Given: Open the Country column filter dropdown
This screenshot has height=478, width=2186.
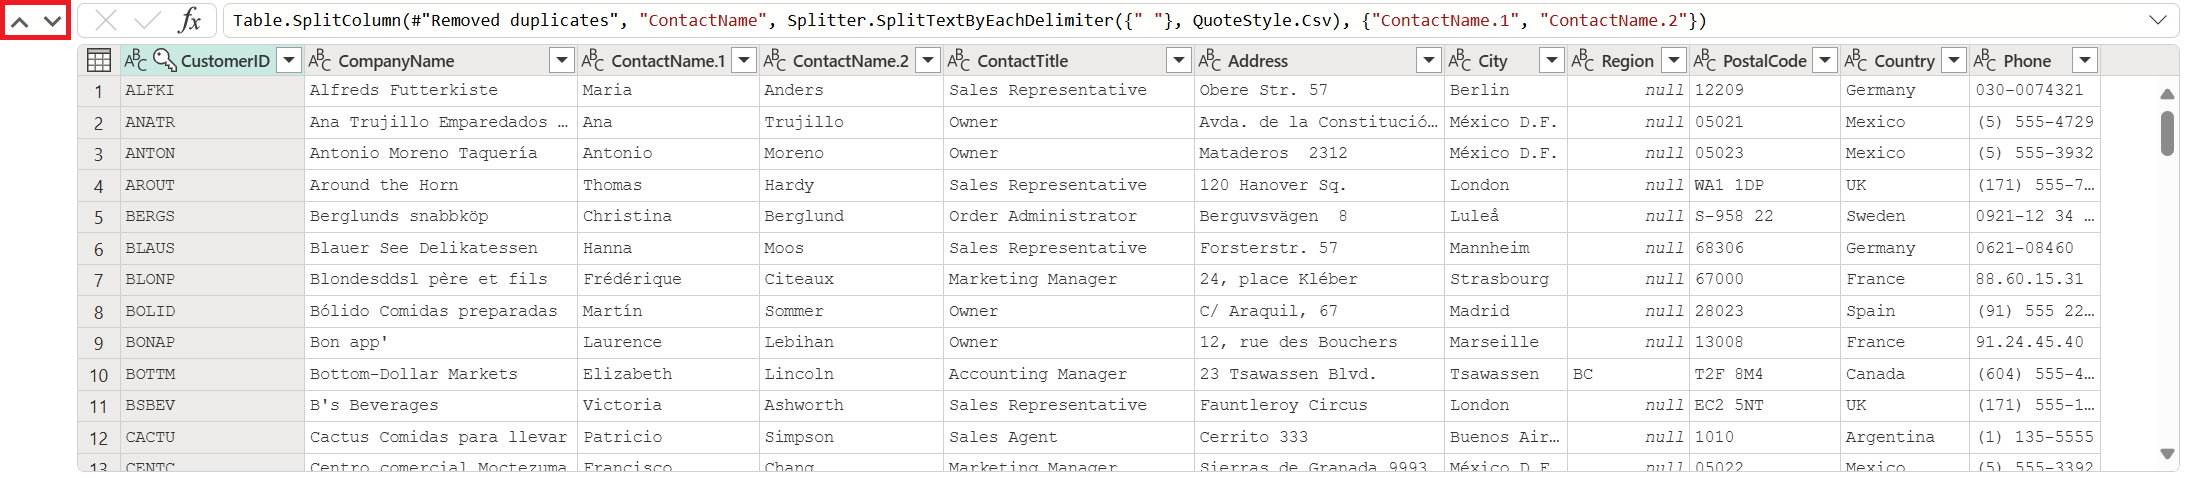Looking at the screenshot, I should click(x=1954, y=61).
